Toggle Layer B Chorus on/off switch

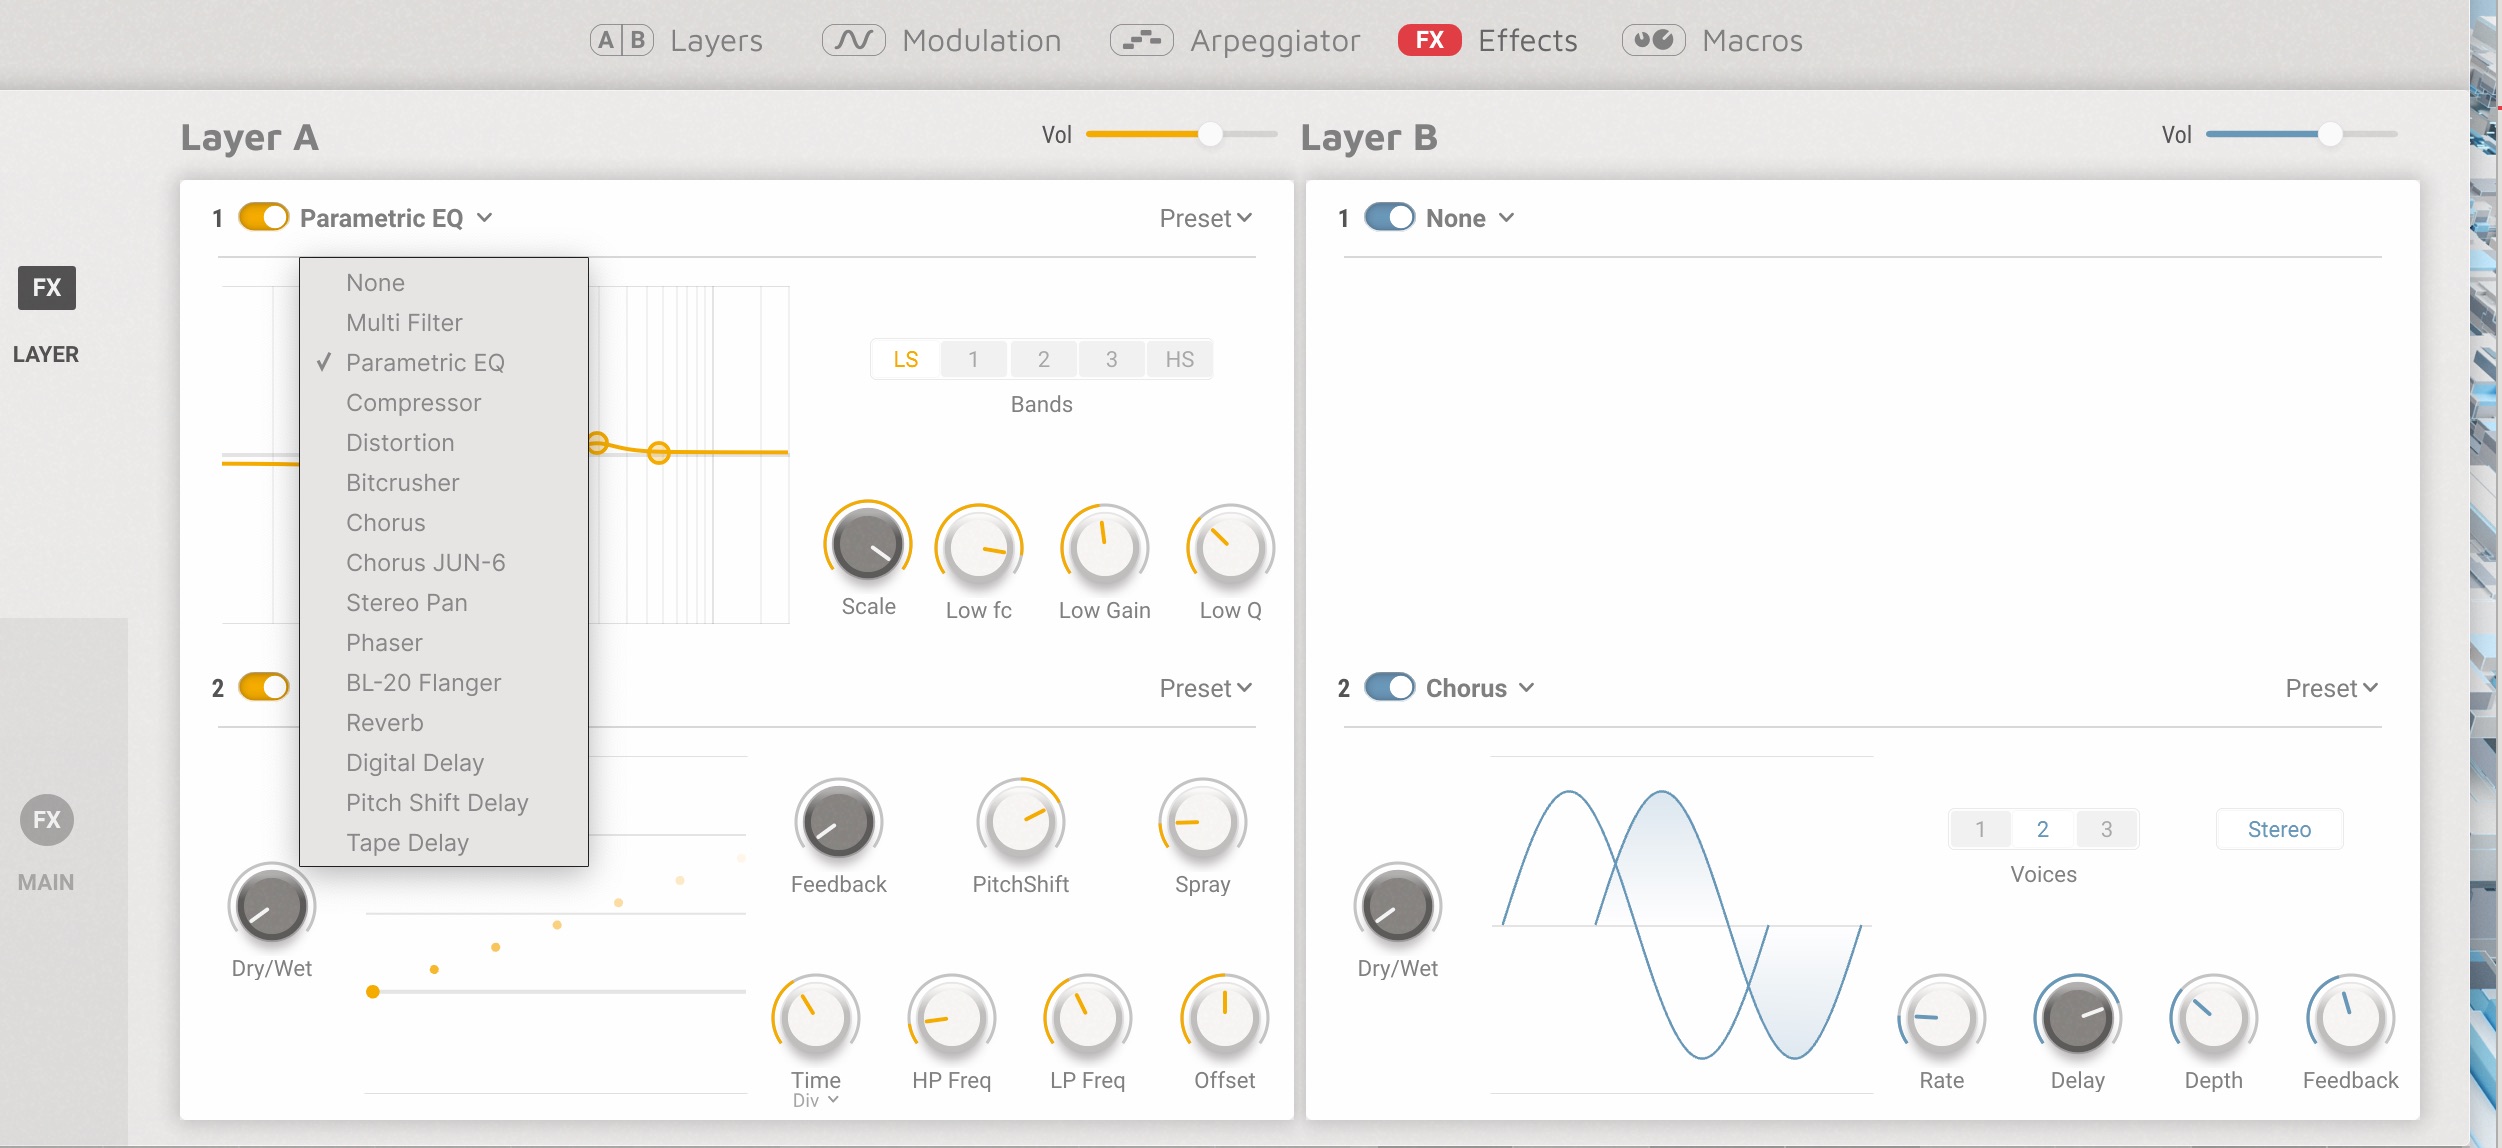point(1389,687)
